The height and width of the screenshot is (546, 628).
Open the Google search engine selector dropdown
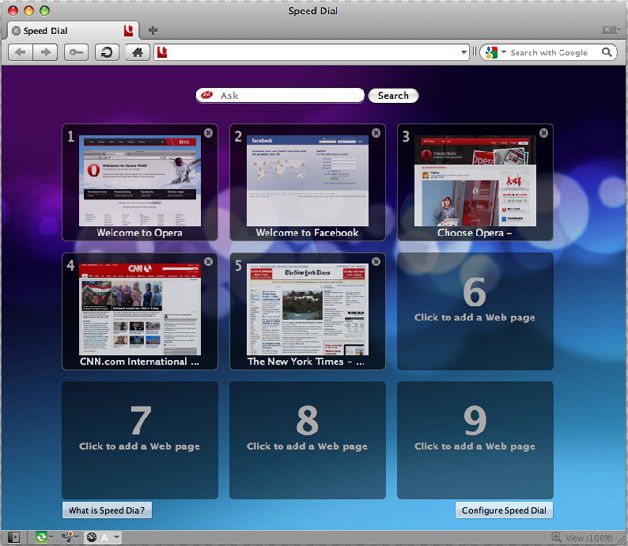pos(504,52)
